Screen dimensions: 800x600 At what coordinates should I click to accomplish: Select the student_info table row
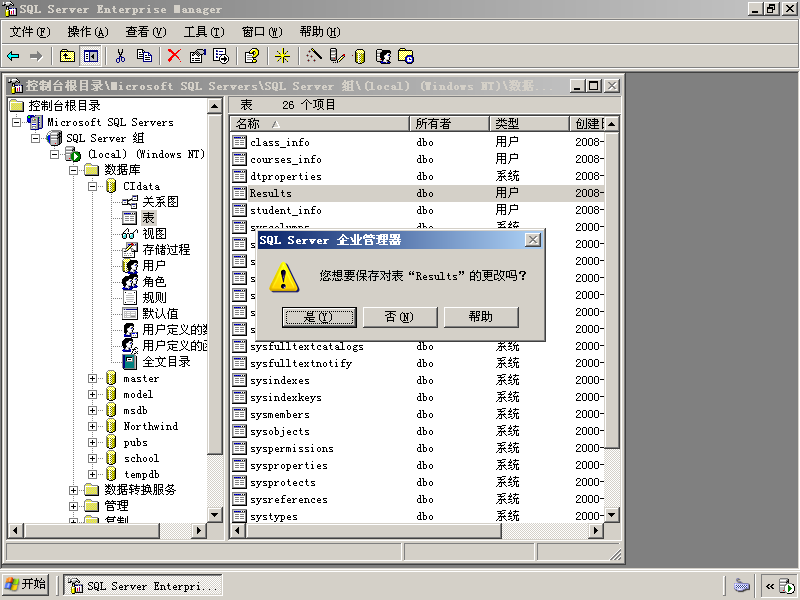pyautogui.click(x=417, y=210)
